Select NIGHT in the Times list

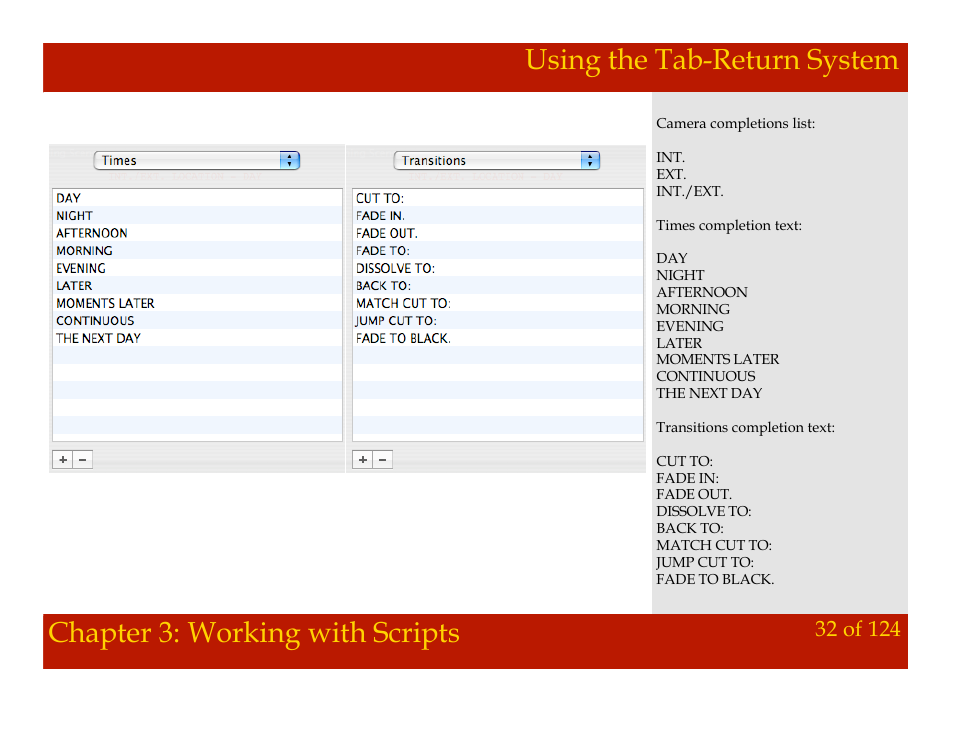197,216
